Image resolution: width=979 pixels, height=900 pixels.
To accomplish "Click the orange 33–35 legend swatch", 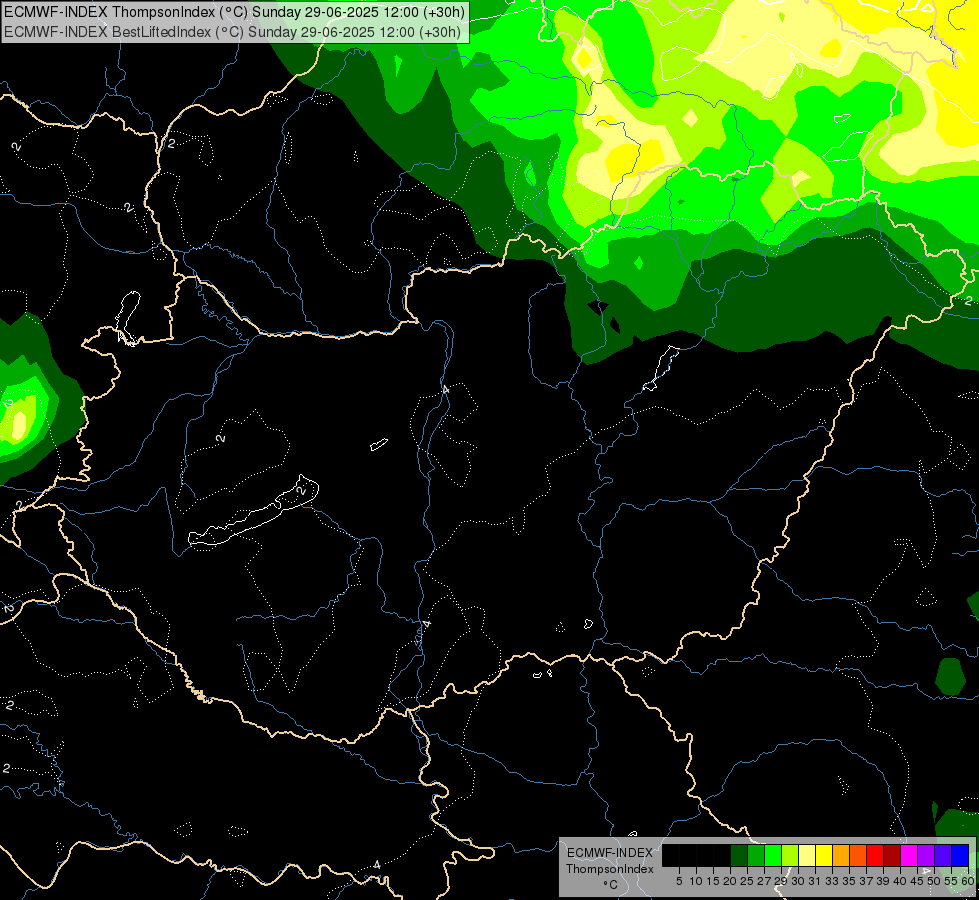I will (841, 855).
